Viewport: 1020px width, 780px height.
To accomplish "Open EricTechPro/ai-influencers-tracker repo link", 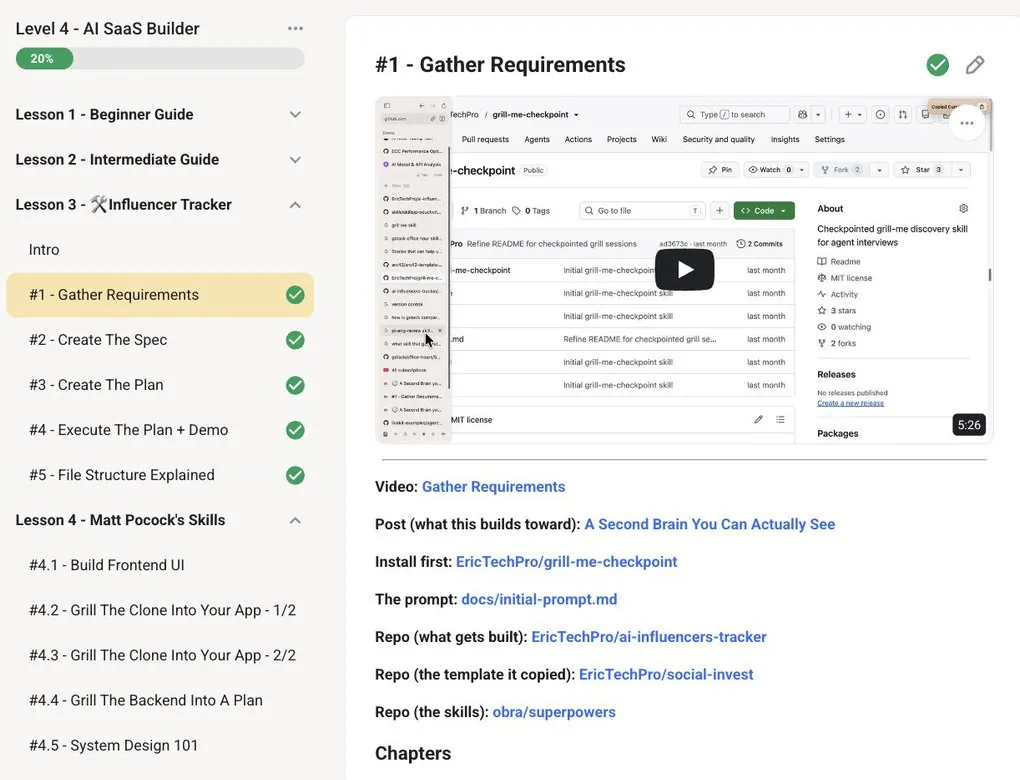I will (649, 637).
